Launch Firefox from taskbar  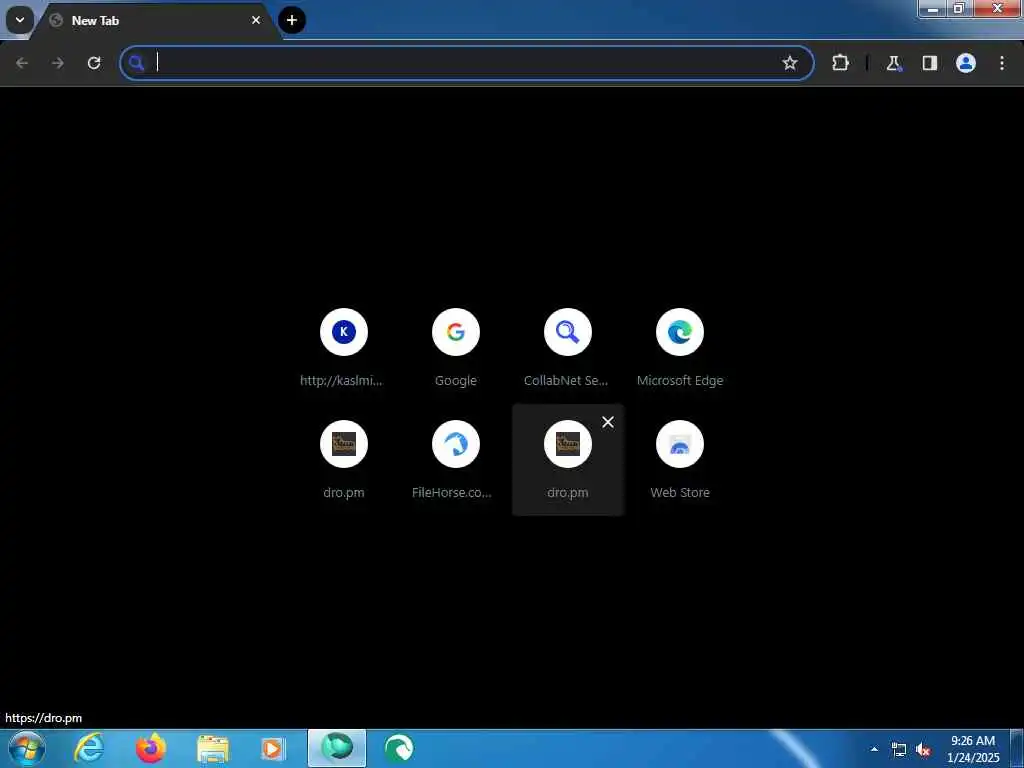click(x=150, y=748)
